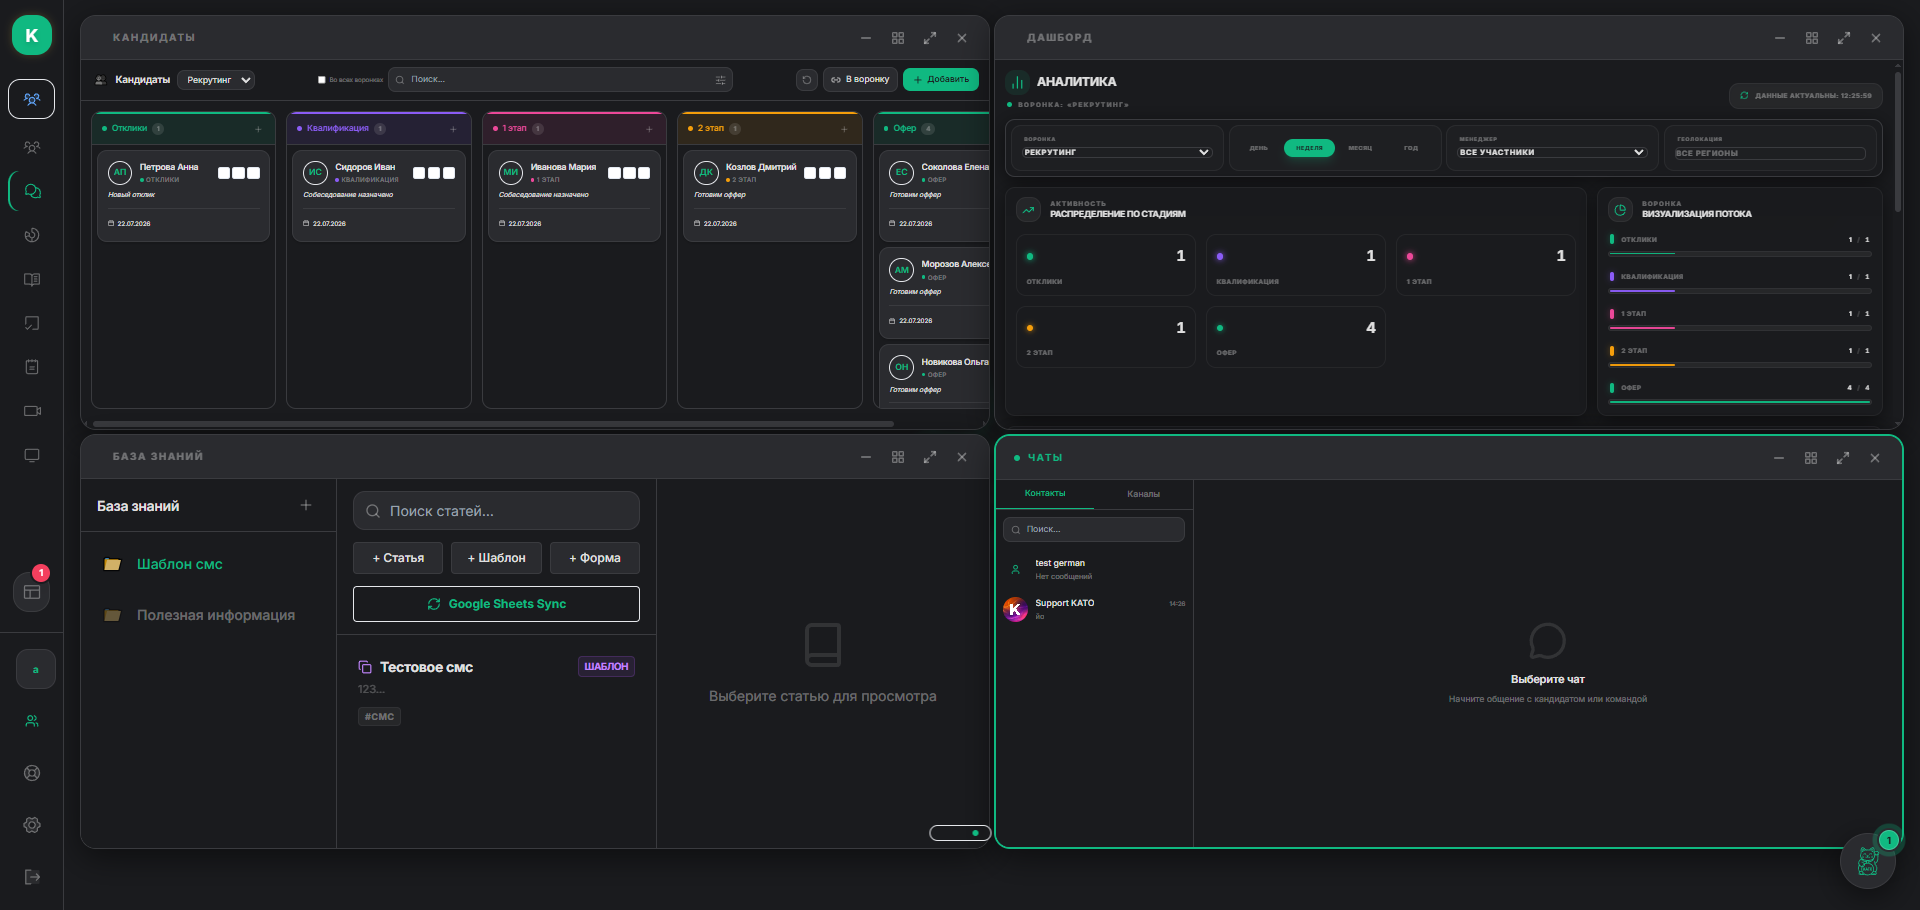The height and width of the screenshot is (910, 1920).
Task: Click the K logo at top of sidebar
Action: coord(32,35)
